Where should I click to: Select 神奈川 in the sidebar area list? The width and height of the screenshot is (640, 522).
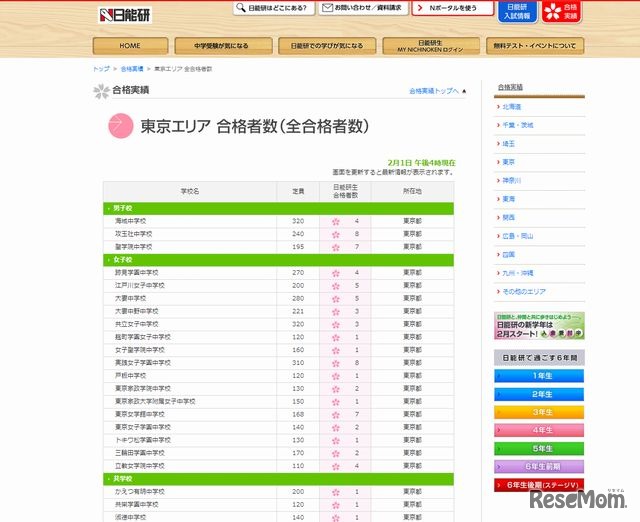[x=511, y=180]
